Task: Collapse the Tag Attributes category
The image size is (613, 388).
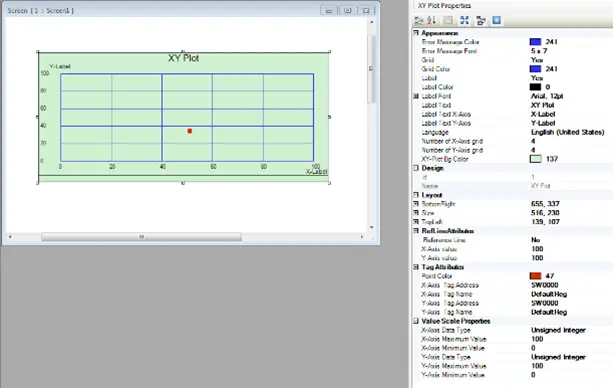Action: click(x=416, y=267)
